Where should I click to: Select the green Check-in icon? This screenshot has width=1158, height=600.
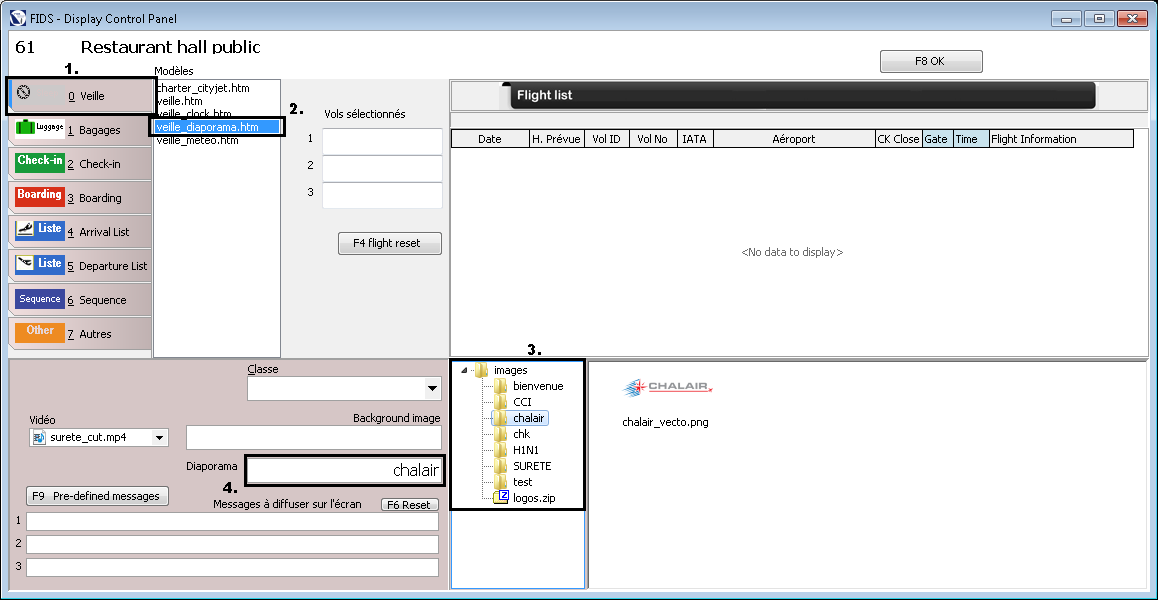(39, 162)
